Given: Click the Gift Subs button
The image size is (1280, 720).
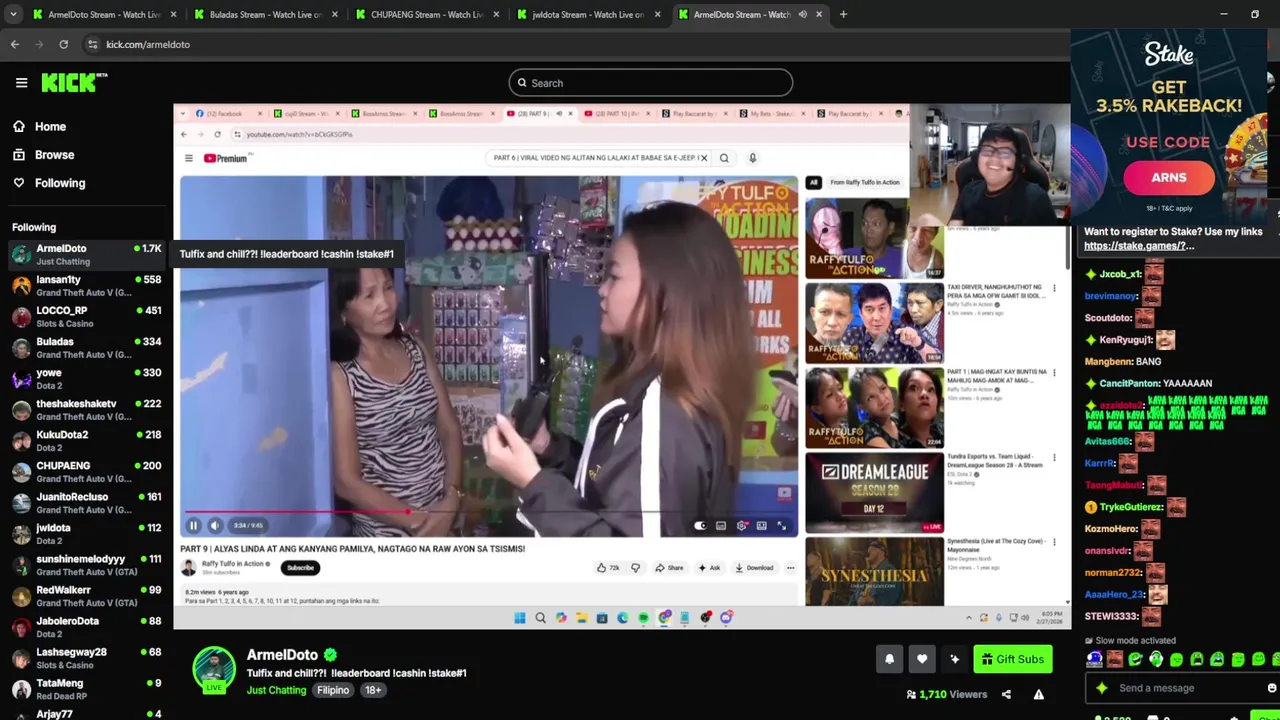Looking at the screenshot, I should coord(1012,659).
